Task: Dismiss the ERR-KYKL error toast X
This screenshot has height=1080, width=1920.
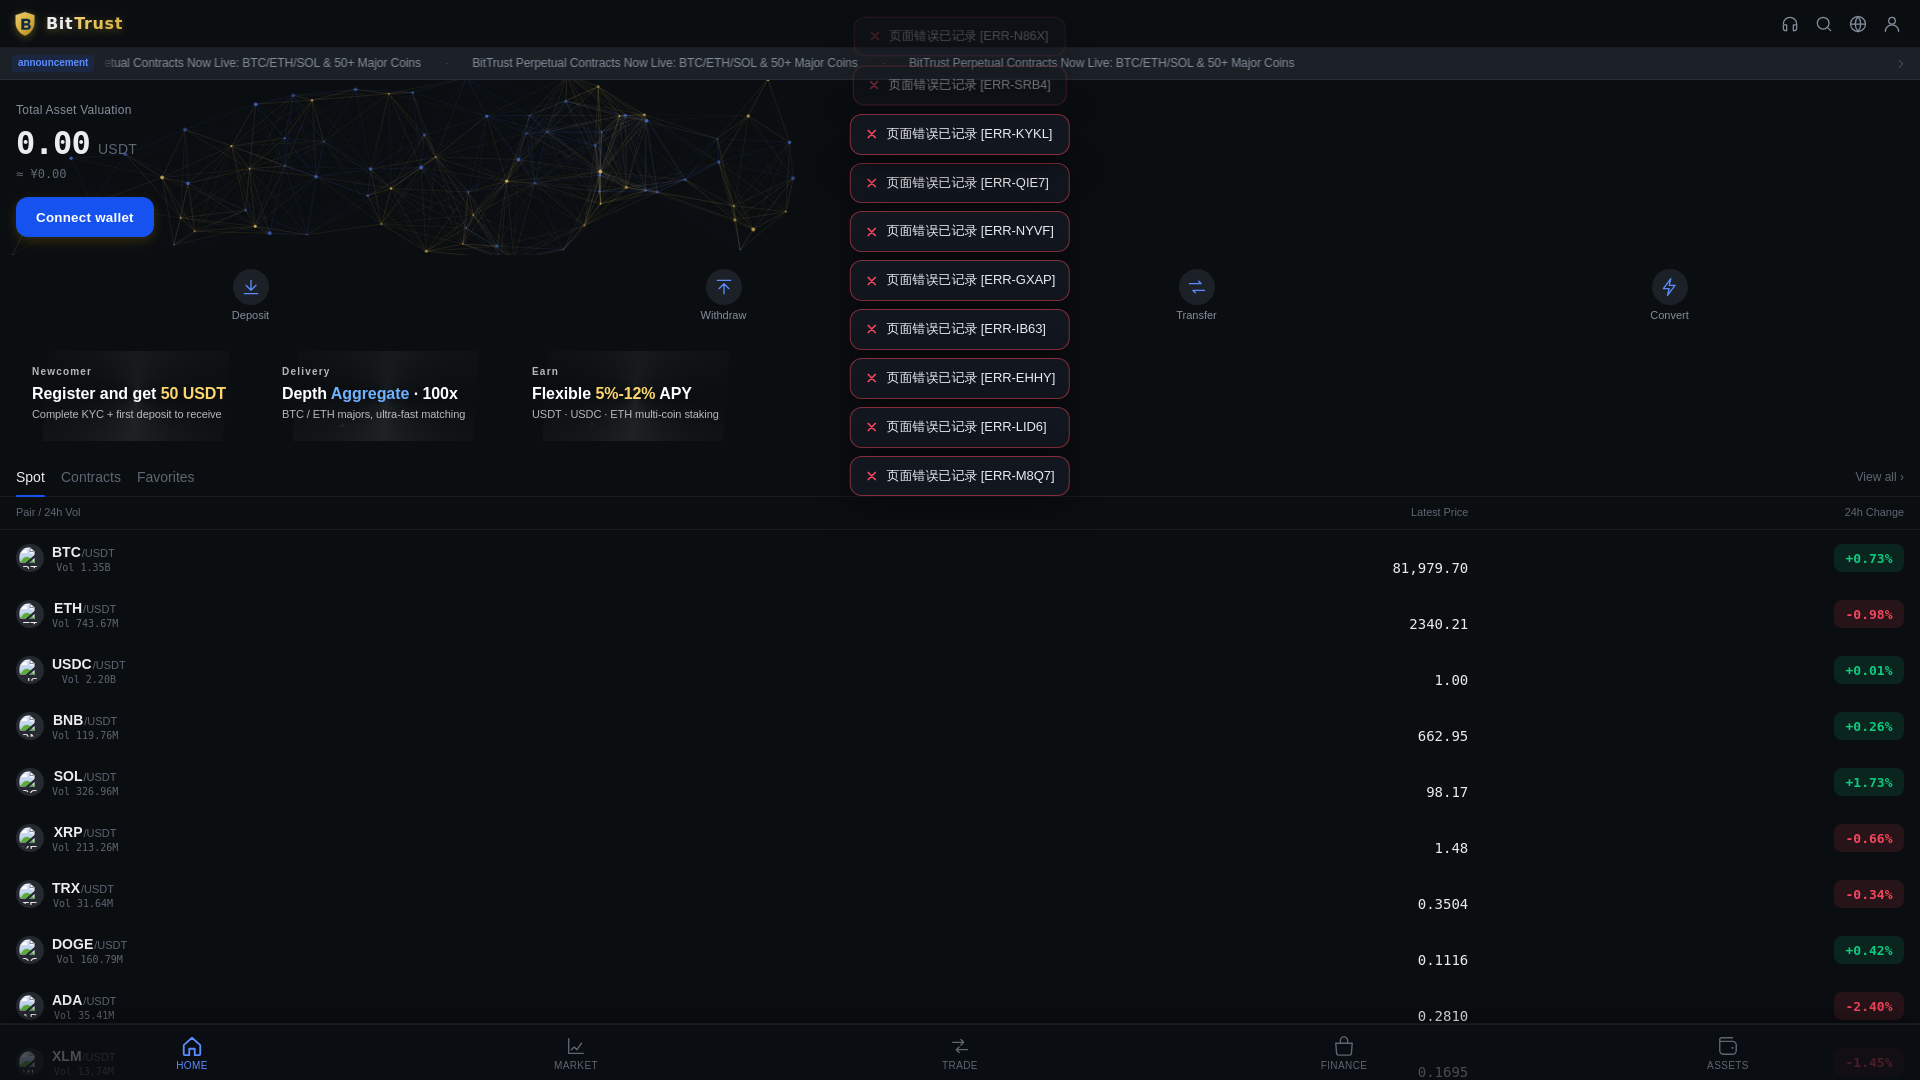Action: point(872,134)
